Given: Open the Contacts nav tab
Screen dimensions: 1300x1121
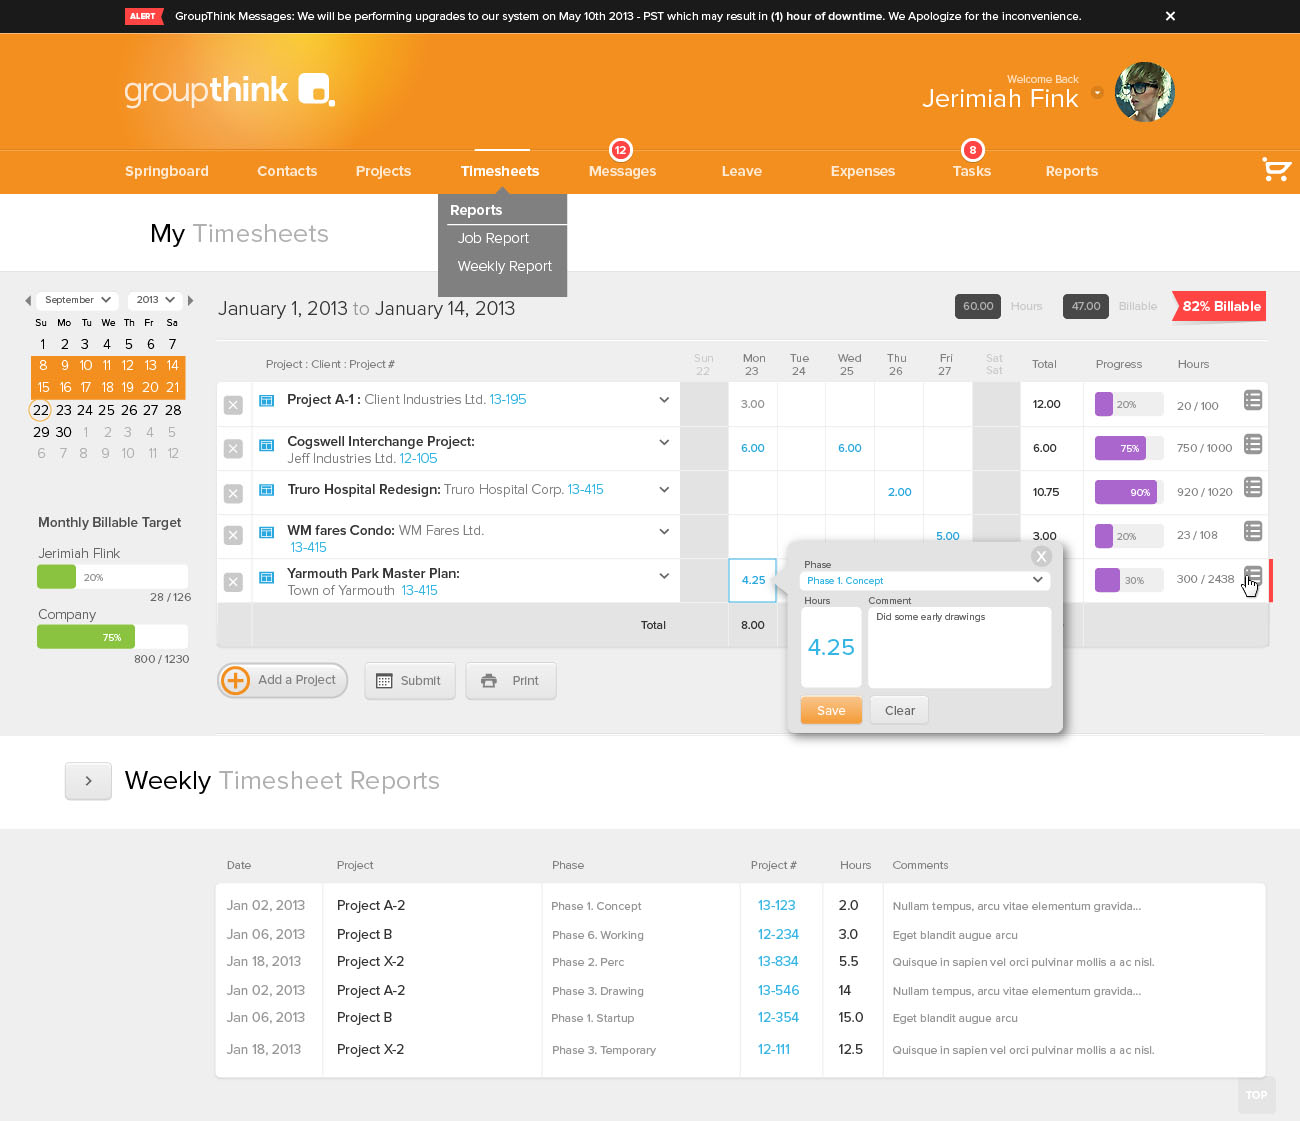Looking at the screenshot, I should coord(287,171).
